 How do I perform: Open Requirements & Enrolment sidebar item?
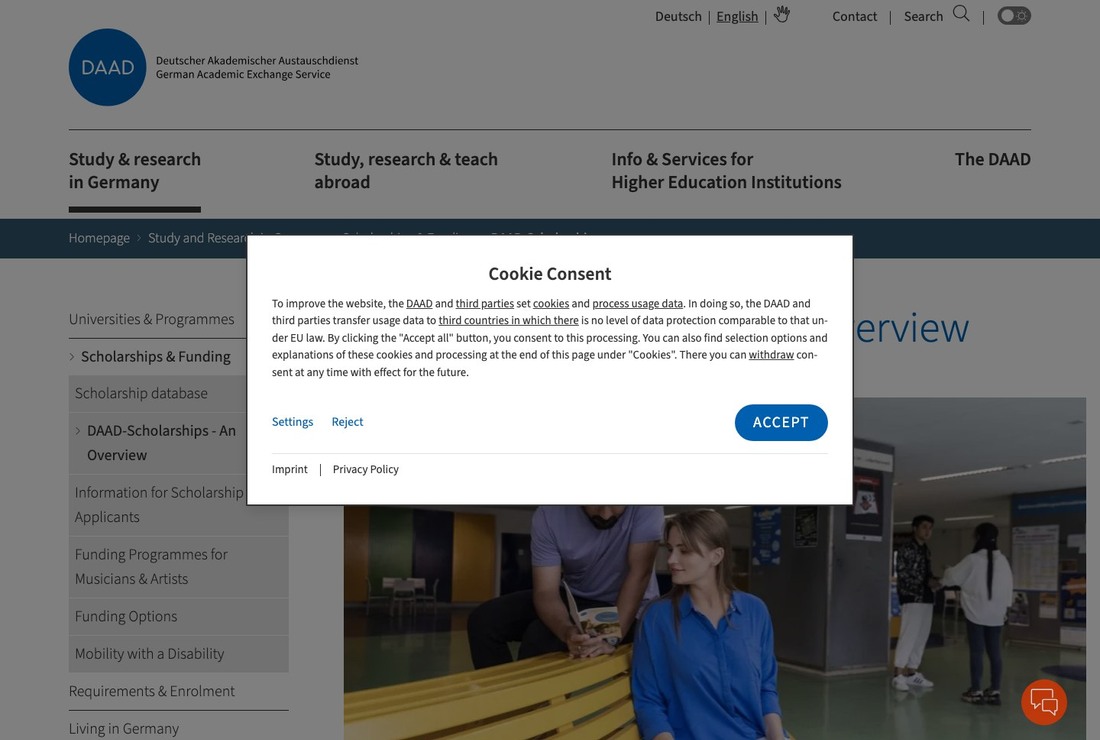tap(152, 691)
